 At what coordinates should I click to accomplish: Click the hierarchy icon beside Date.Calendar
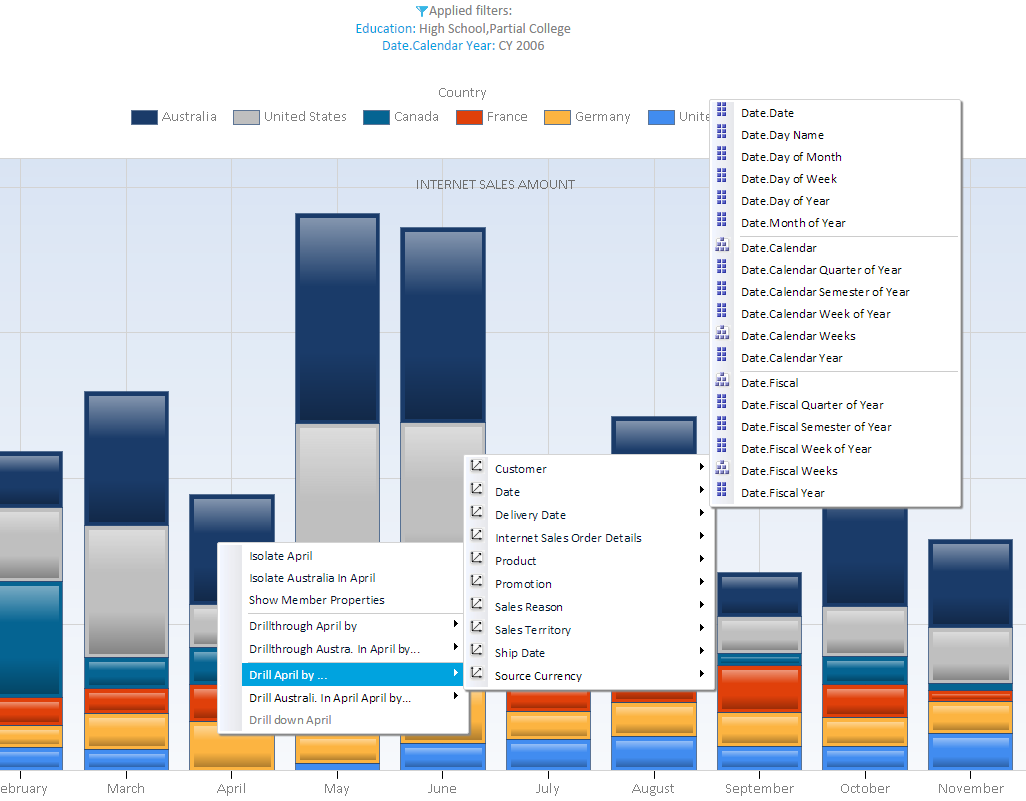tap(722, 245)
